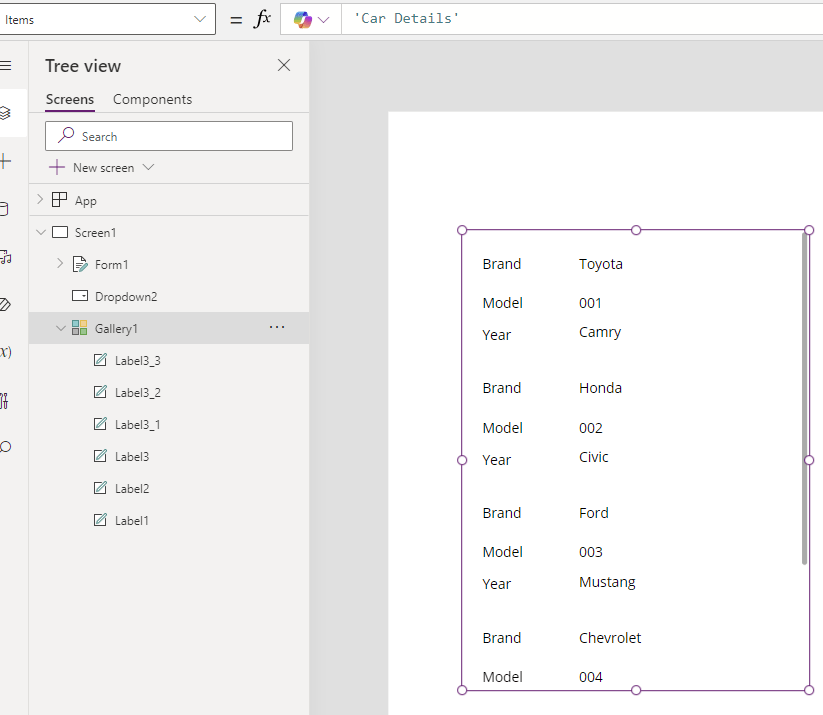This screenshot has height=715, width=823.
Task: Select App in the tree
Action: [x=169, y=200]
